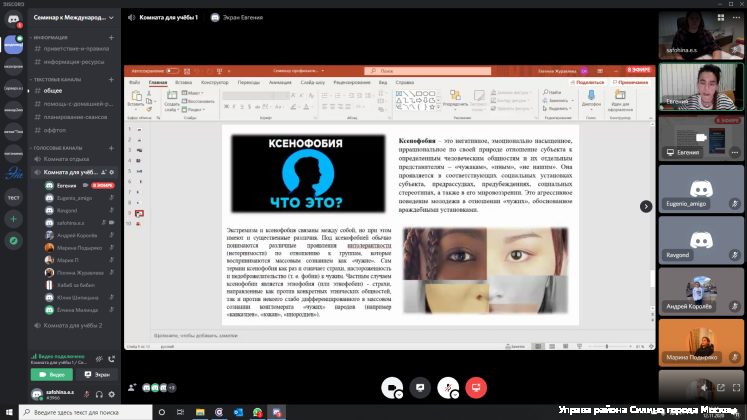This screenshot has width=747, height=420.
Task: Select Евгения webcam video tile
Action: [701, 87]
